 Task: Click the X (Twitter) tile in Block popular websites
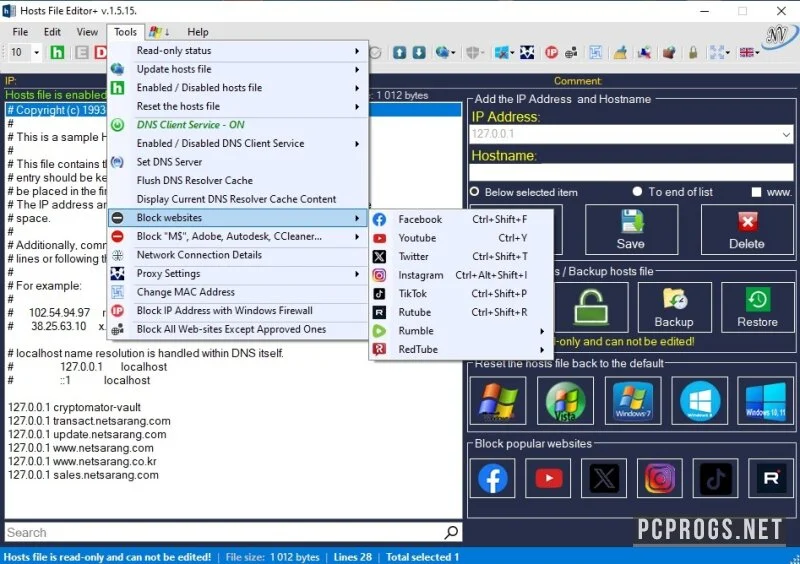(x=604, y=478)
